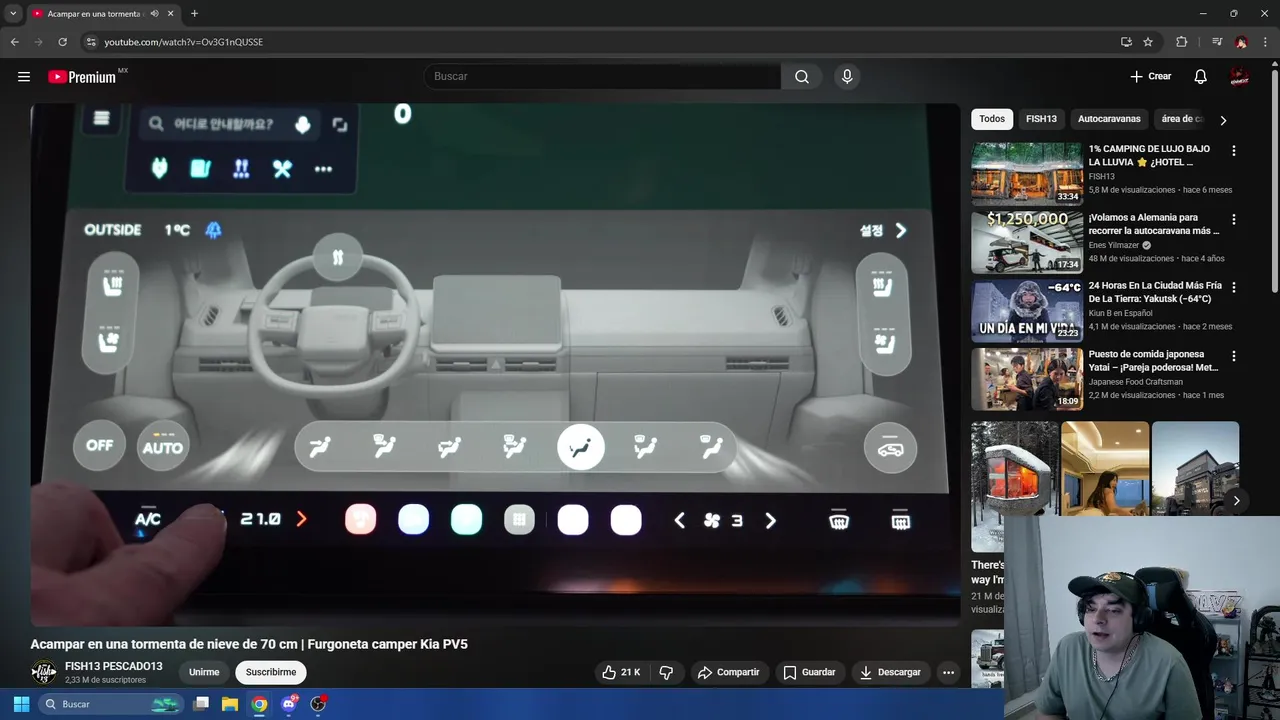Open the notifications bell
Image resolution: width=1280 pixels, height=720 pixels.
(1201, 77)
